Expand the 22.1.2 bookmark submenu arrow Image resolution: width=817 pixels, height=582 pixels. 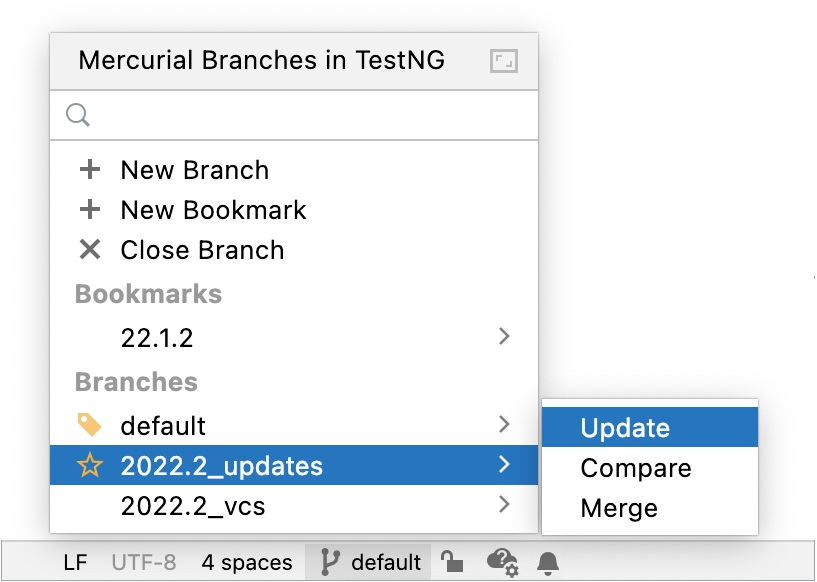coord(505,337)
